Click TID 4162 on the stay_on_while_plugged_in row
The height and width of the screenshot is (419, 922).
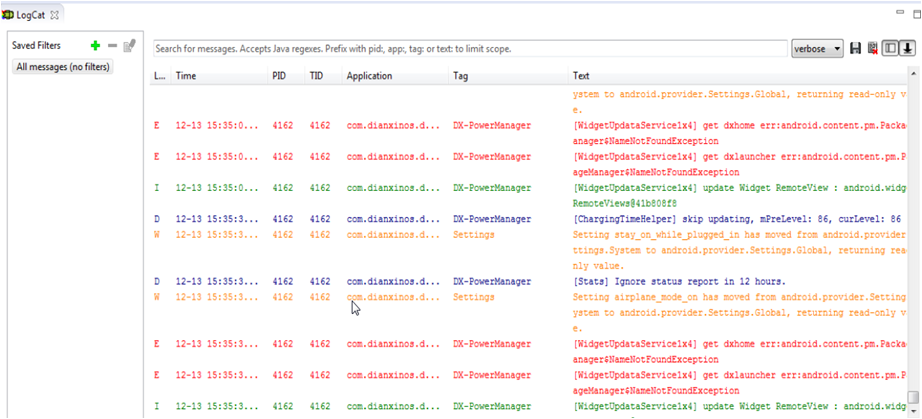point(320,234)
